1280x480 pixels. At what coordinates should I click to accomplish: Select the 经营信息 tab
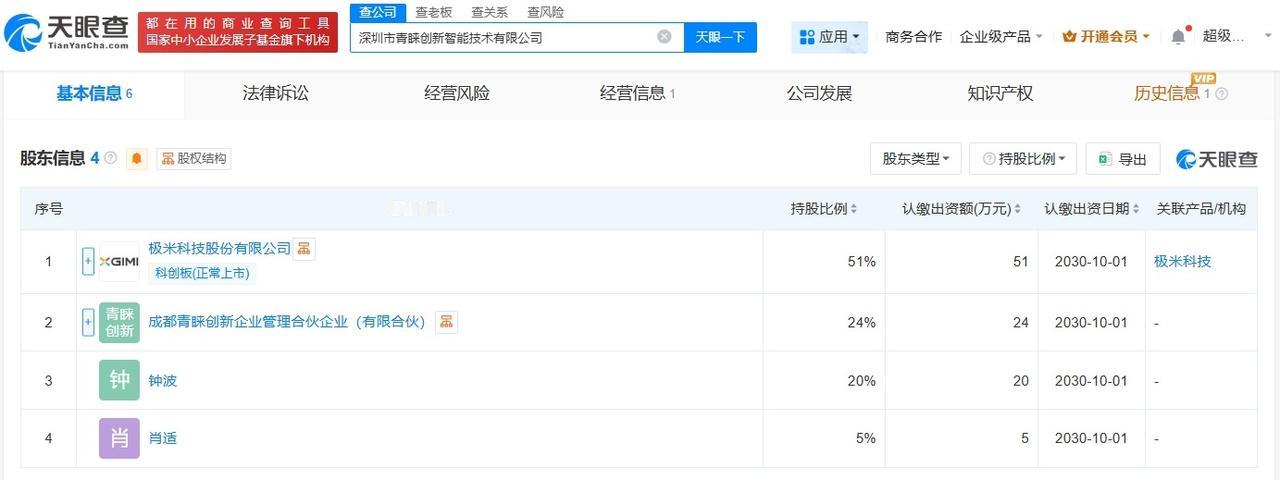click(x=637, y=94)
